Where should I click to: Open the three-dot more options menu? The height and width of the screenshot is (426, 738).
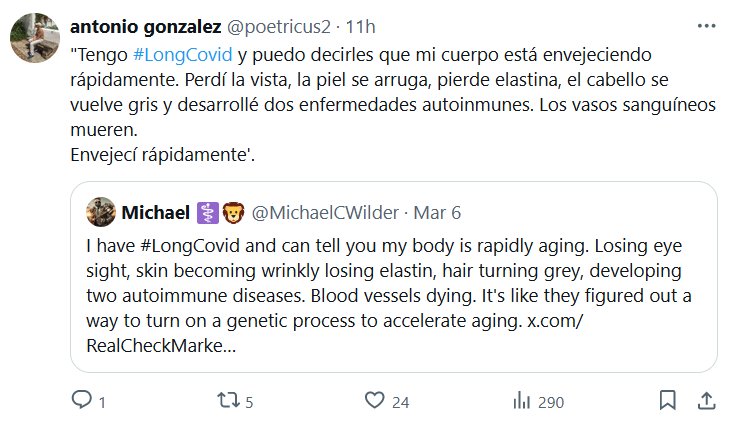coord(705,23)
